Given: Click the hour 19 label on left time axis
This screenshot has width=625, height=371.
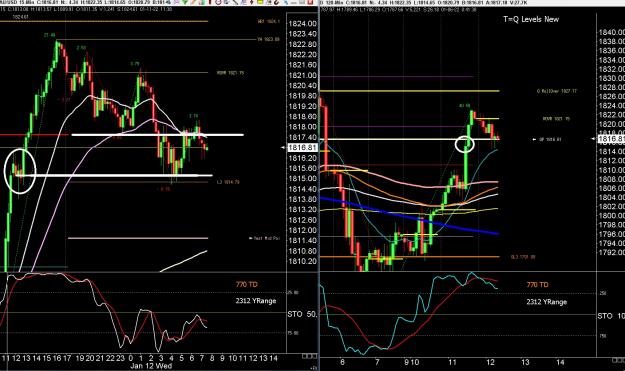Looking at the screenshot, I should coord(80,358).
